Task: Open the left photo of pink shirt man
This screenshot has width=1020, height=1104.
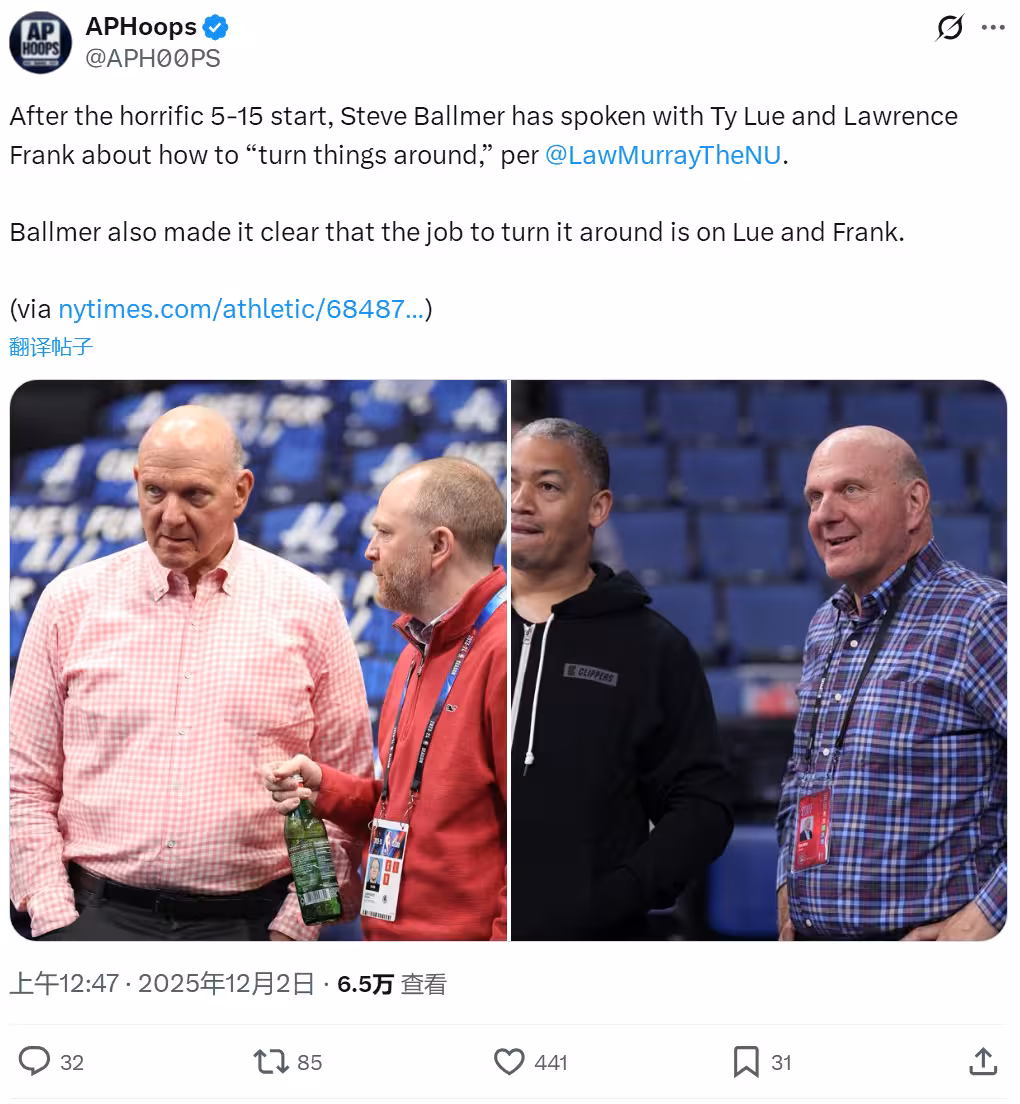Action: pyautogui.click(x=258, y=660)
